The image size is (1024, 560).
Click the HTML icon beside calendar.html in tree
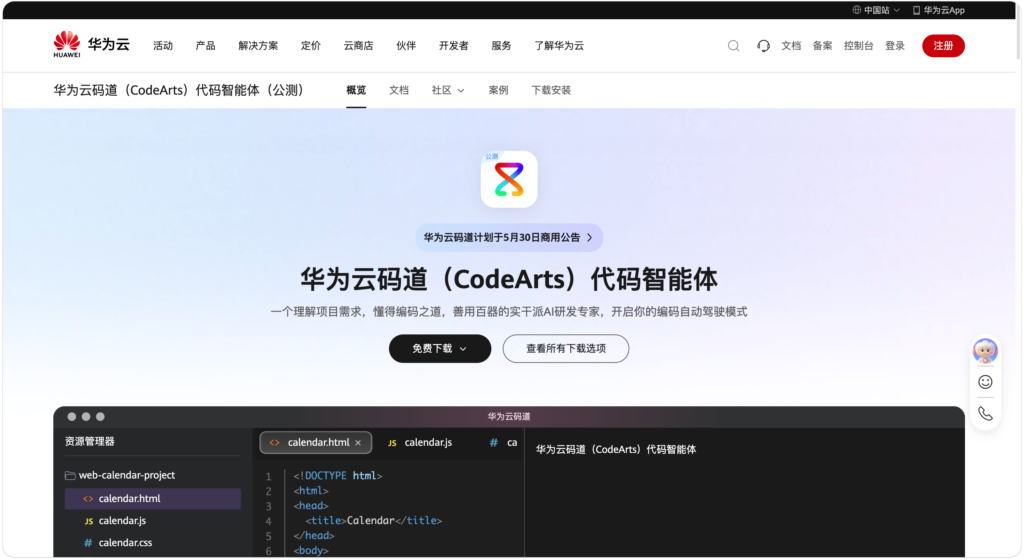tap(88, 499)
